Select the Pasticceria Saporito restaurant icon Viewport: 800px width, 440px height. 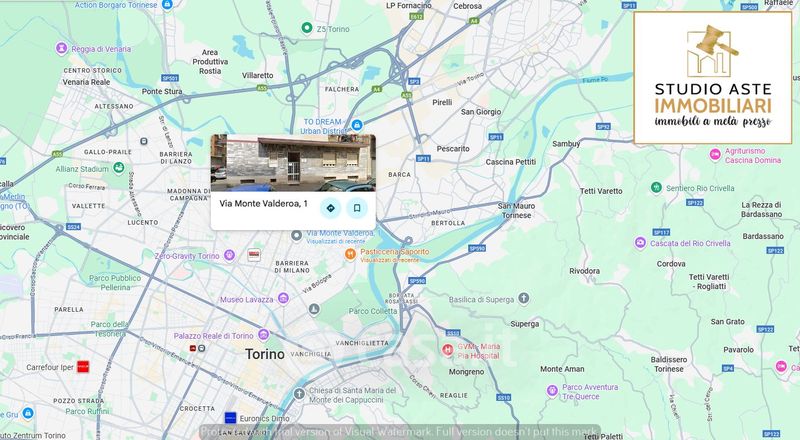[350, 254]
